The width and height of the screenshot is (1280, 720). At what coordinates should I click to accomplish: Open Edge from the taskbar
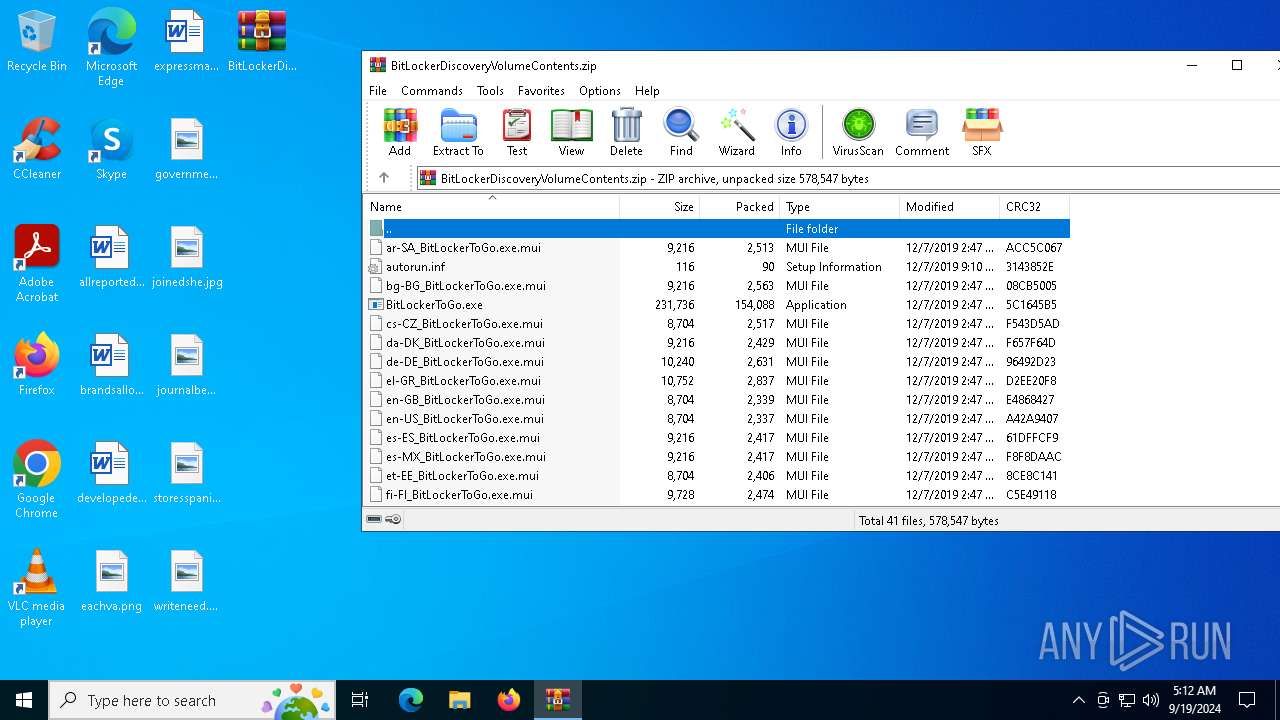pyautogui.click(x=411, y=700)
